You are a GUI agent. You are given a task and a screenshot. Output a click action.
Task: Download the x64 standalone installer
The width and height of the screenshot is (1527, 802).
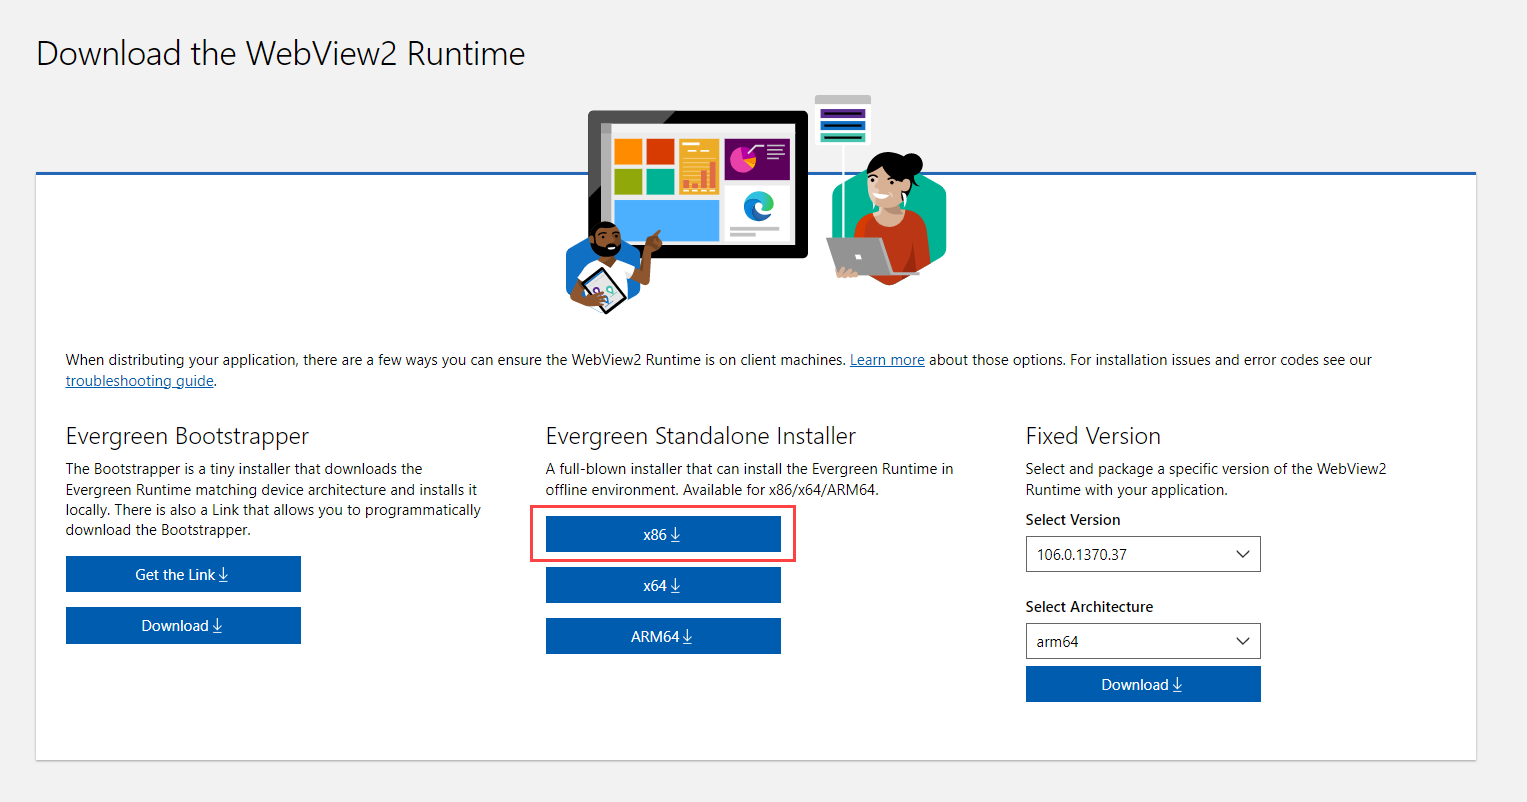663,585
